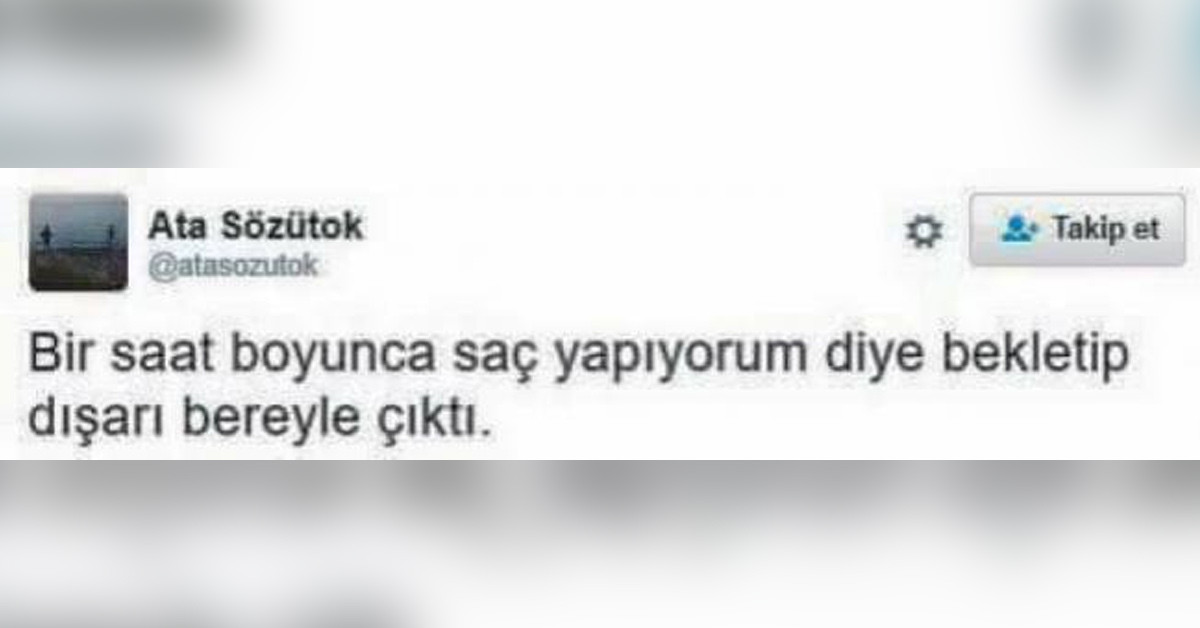
Task: Open the profile via the Ata Sözütok name
Action: (x=256, y=226)
